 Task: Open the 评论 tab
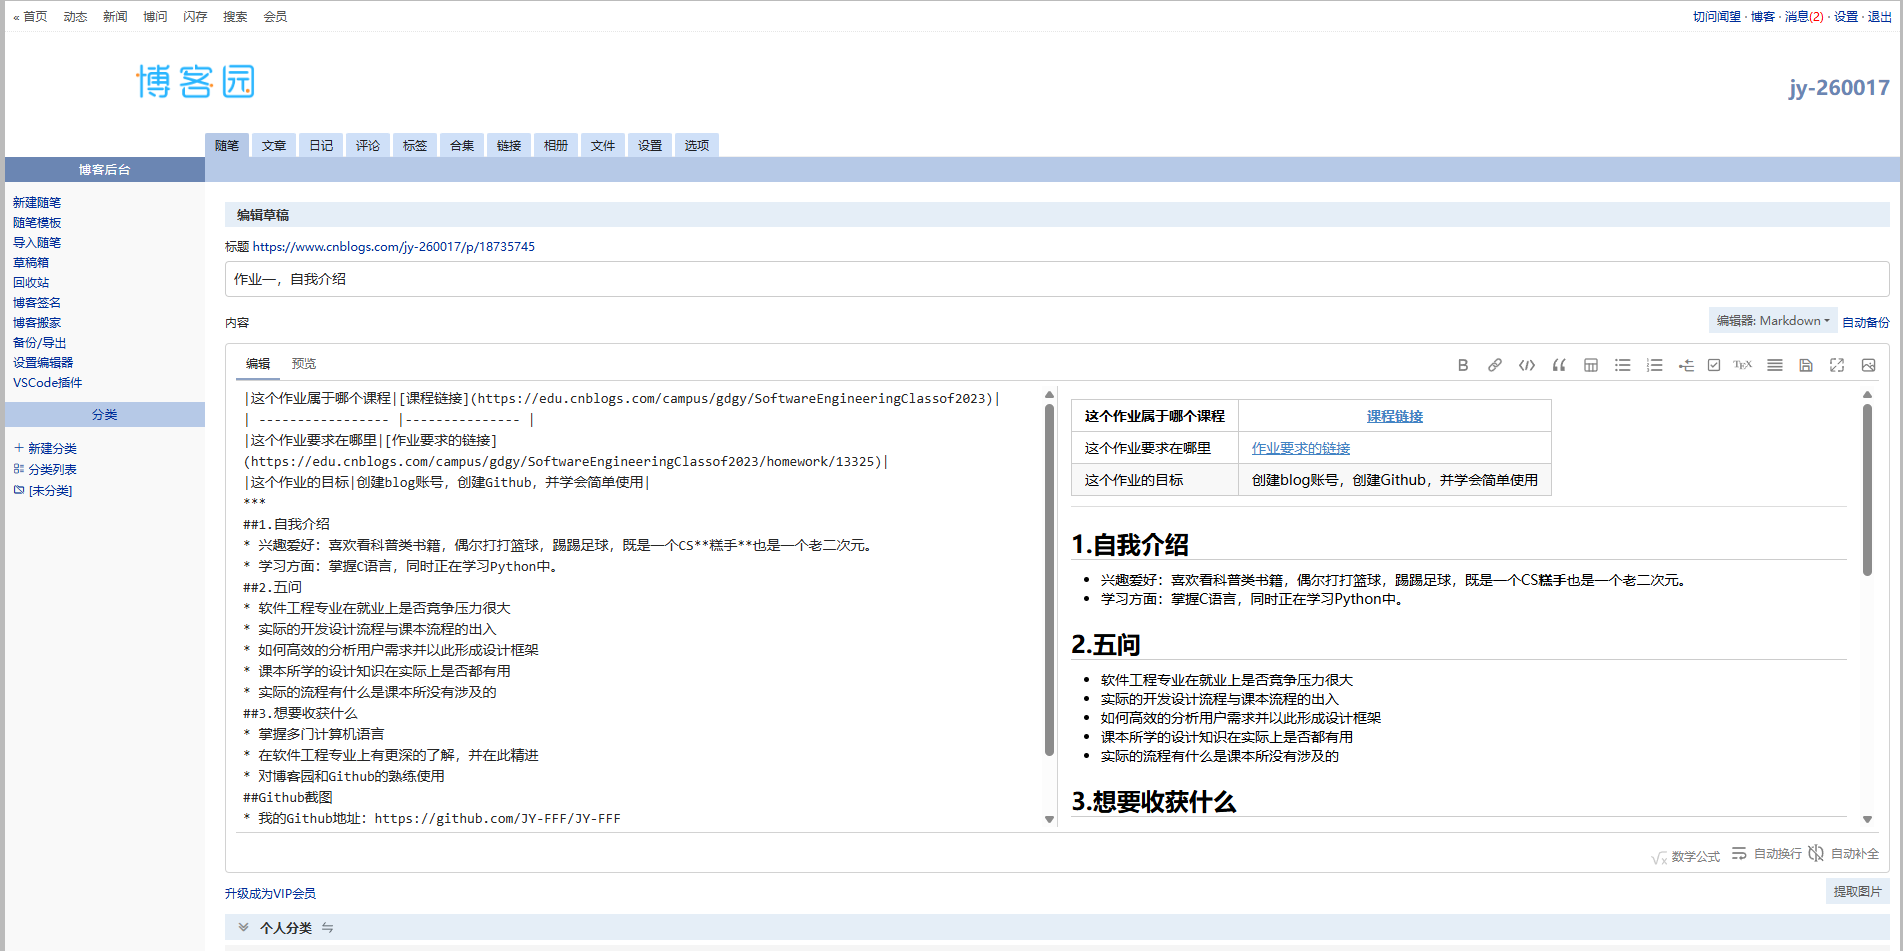tap(368, 145)
